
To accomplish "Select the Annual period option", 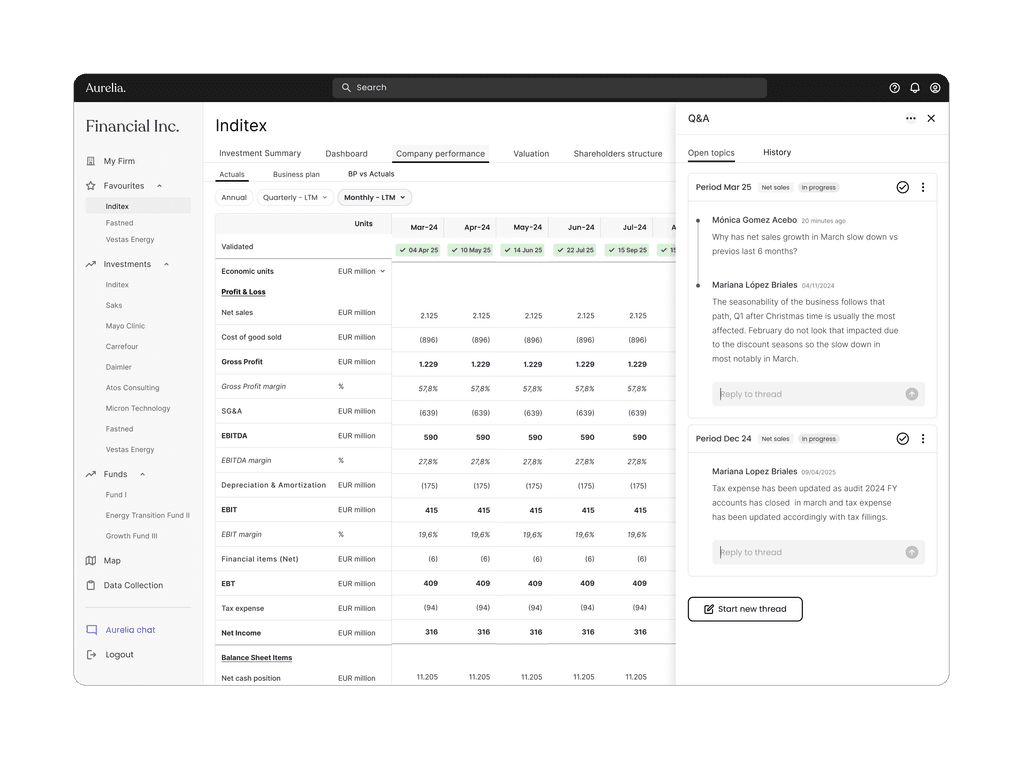I will 234,198.
